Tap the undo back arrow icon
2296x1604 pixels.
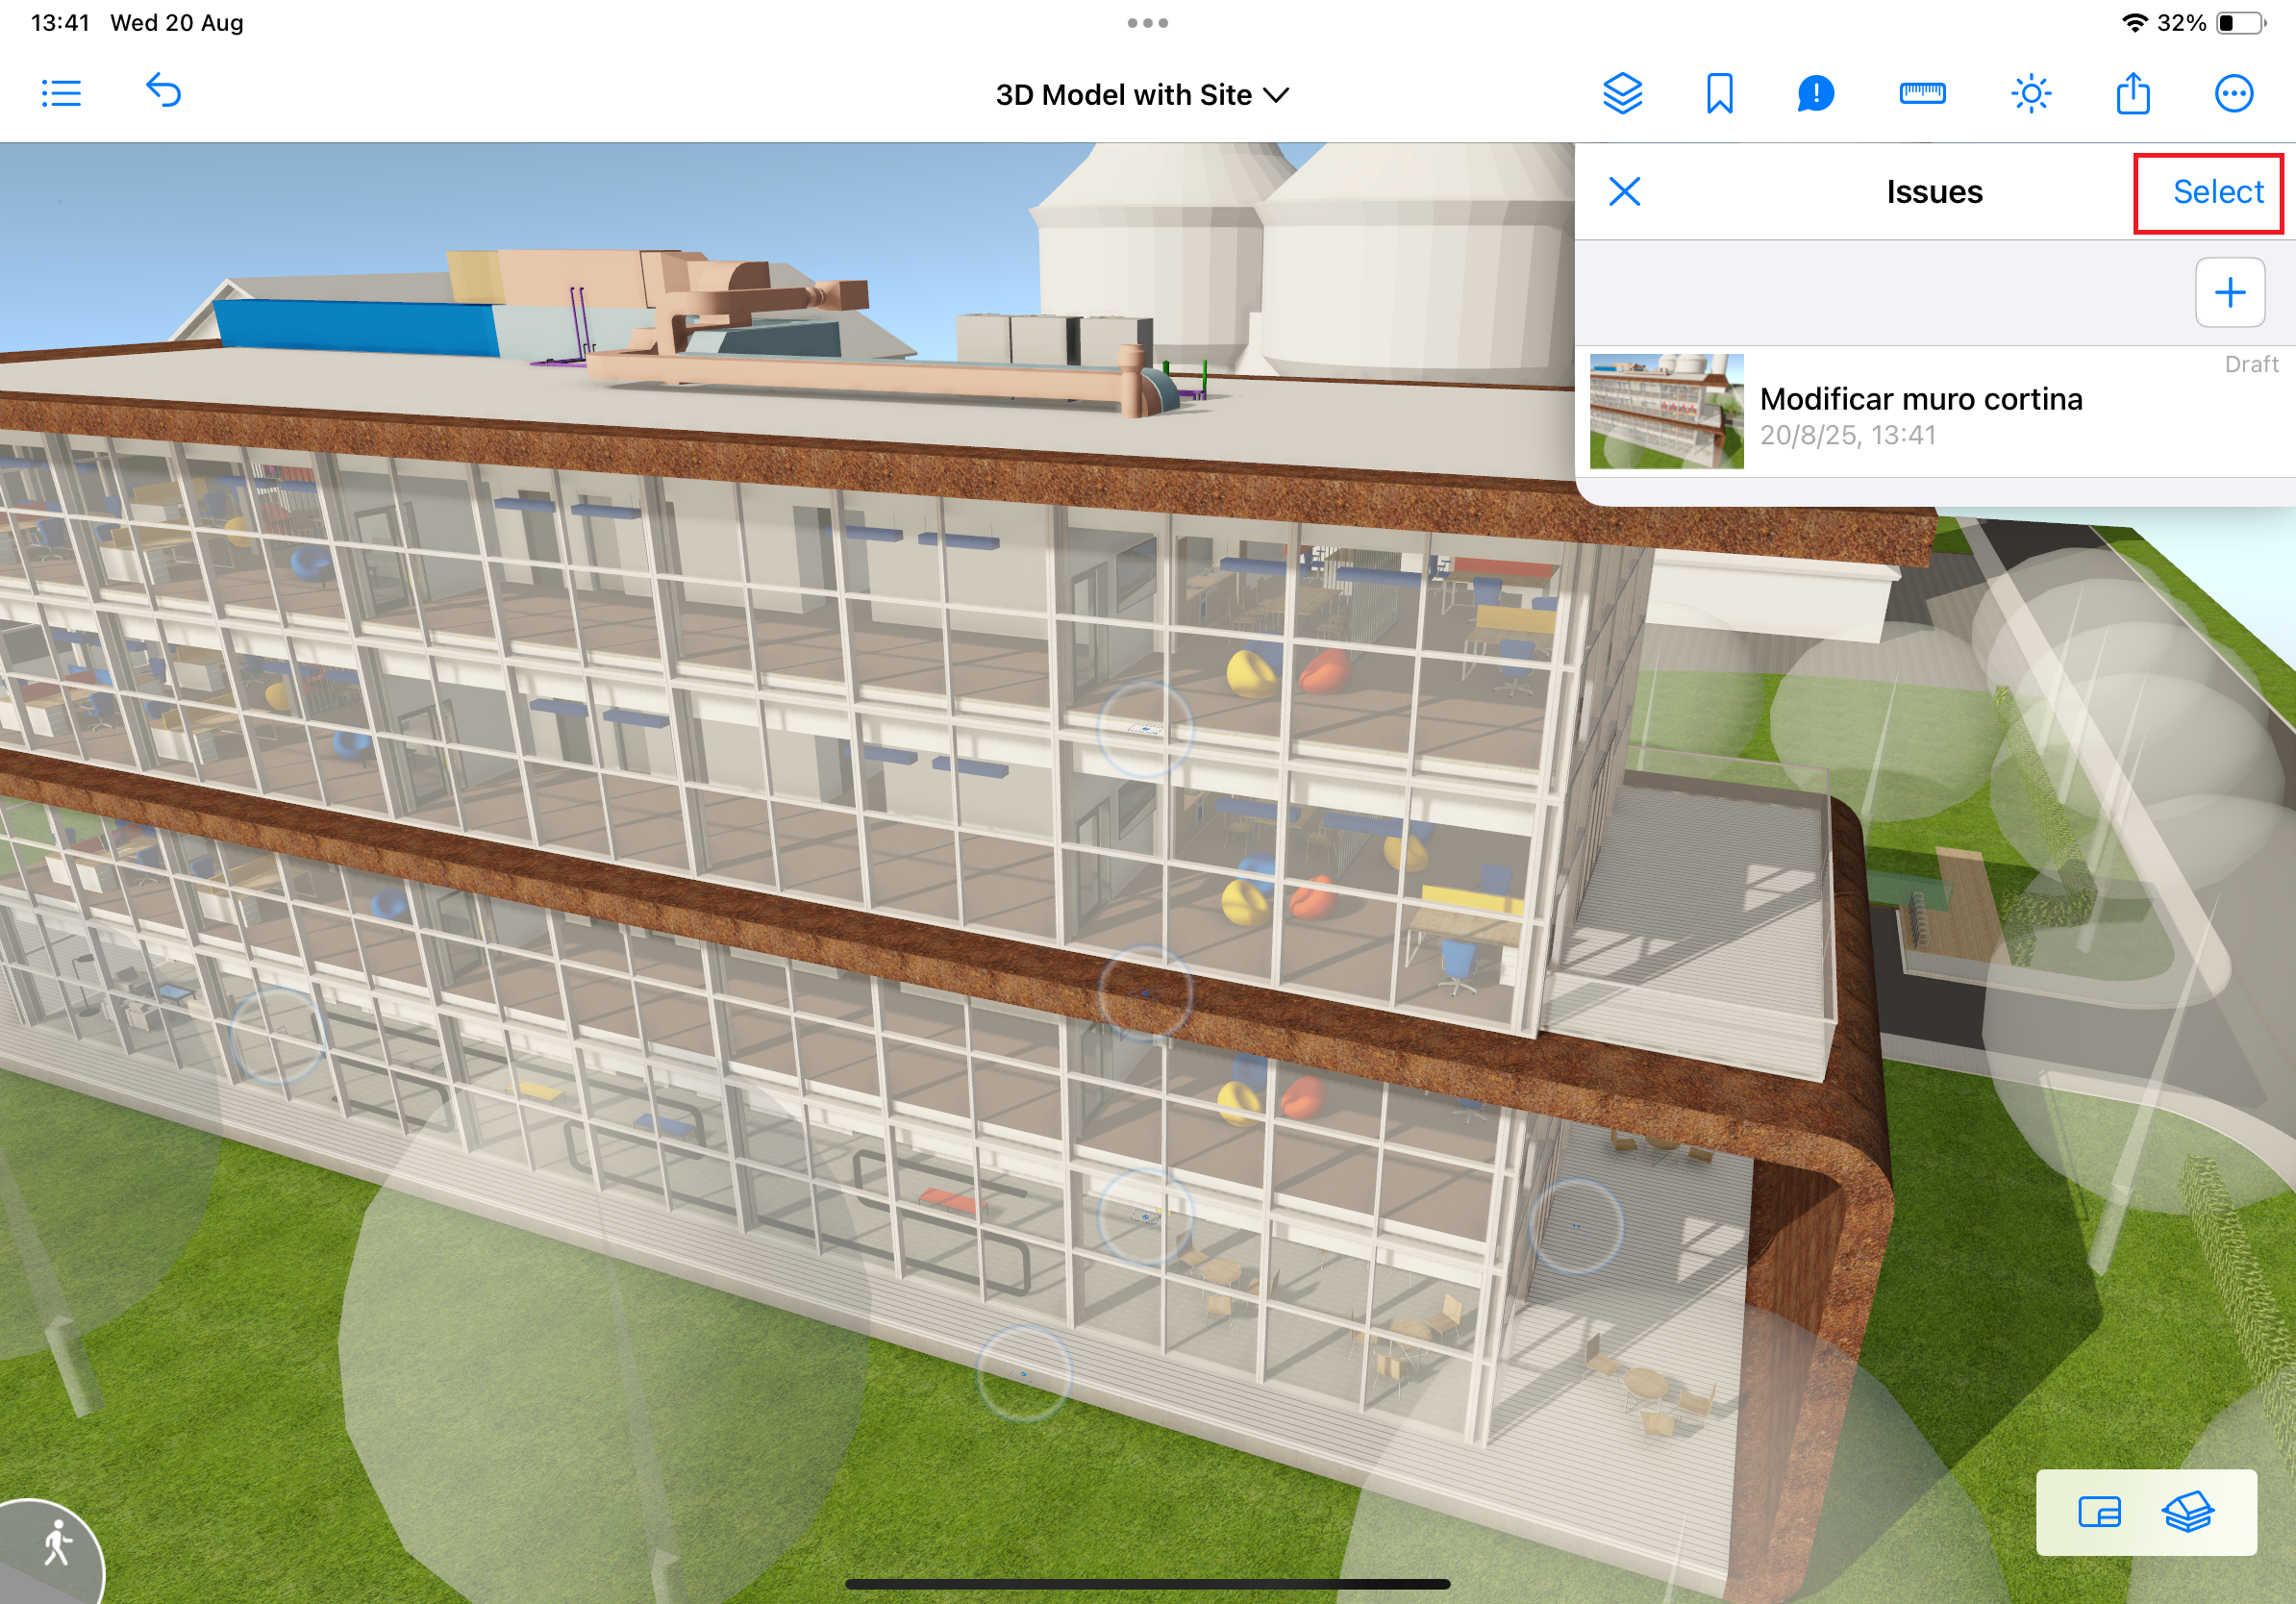[164, 92]
